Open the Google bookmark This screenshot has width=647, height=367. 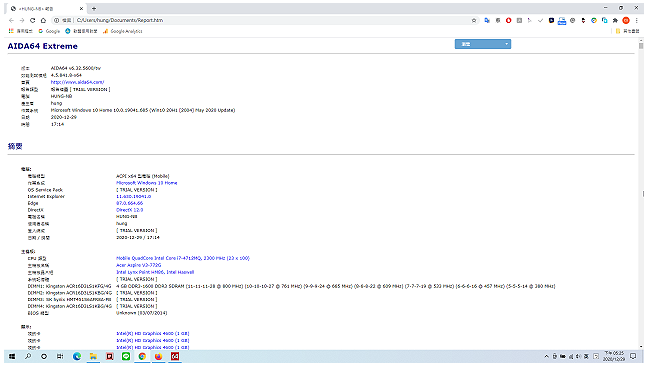pos(49,31)
